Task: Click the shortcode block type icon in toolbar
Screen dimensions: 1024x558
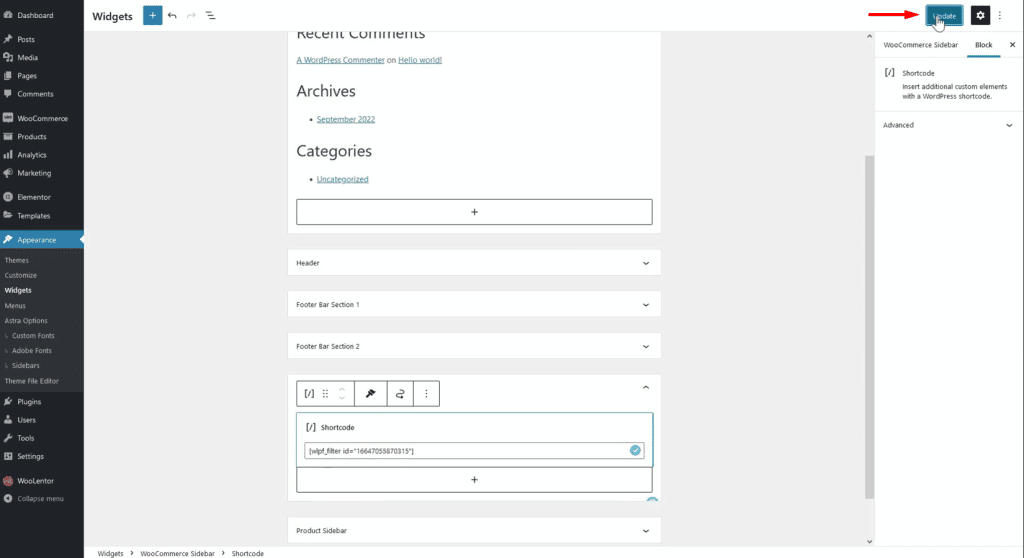Action: 309,394
